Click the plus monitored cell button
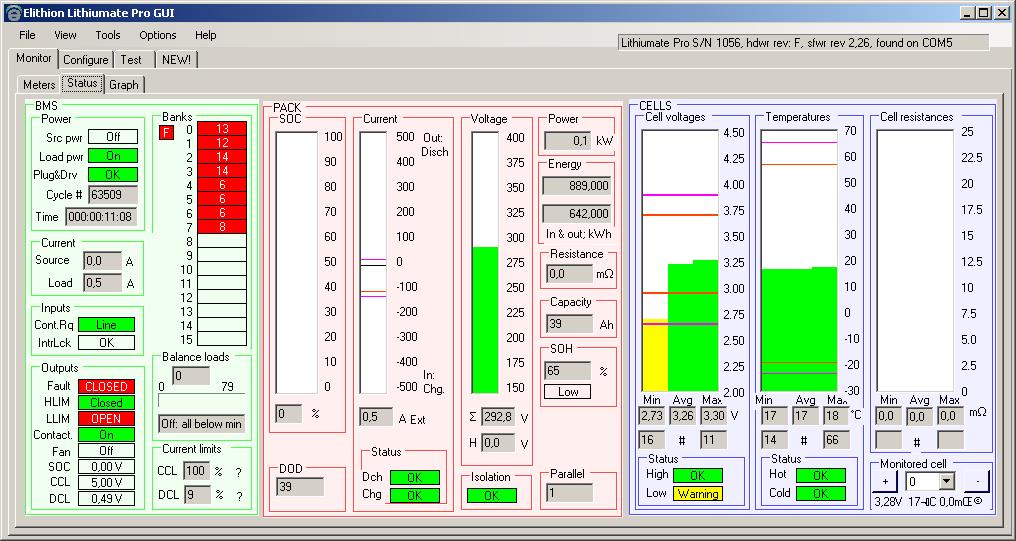The height and width of the screenshot is (541, 1016). click(886, 481)
